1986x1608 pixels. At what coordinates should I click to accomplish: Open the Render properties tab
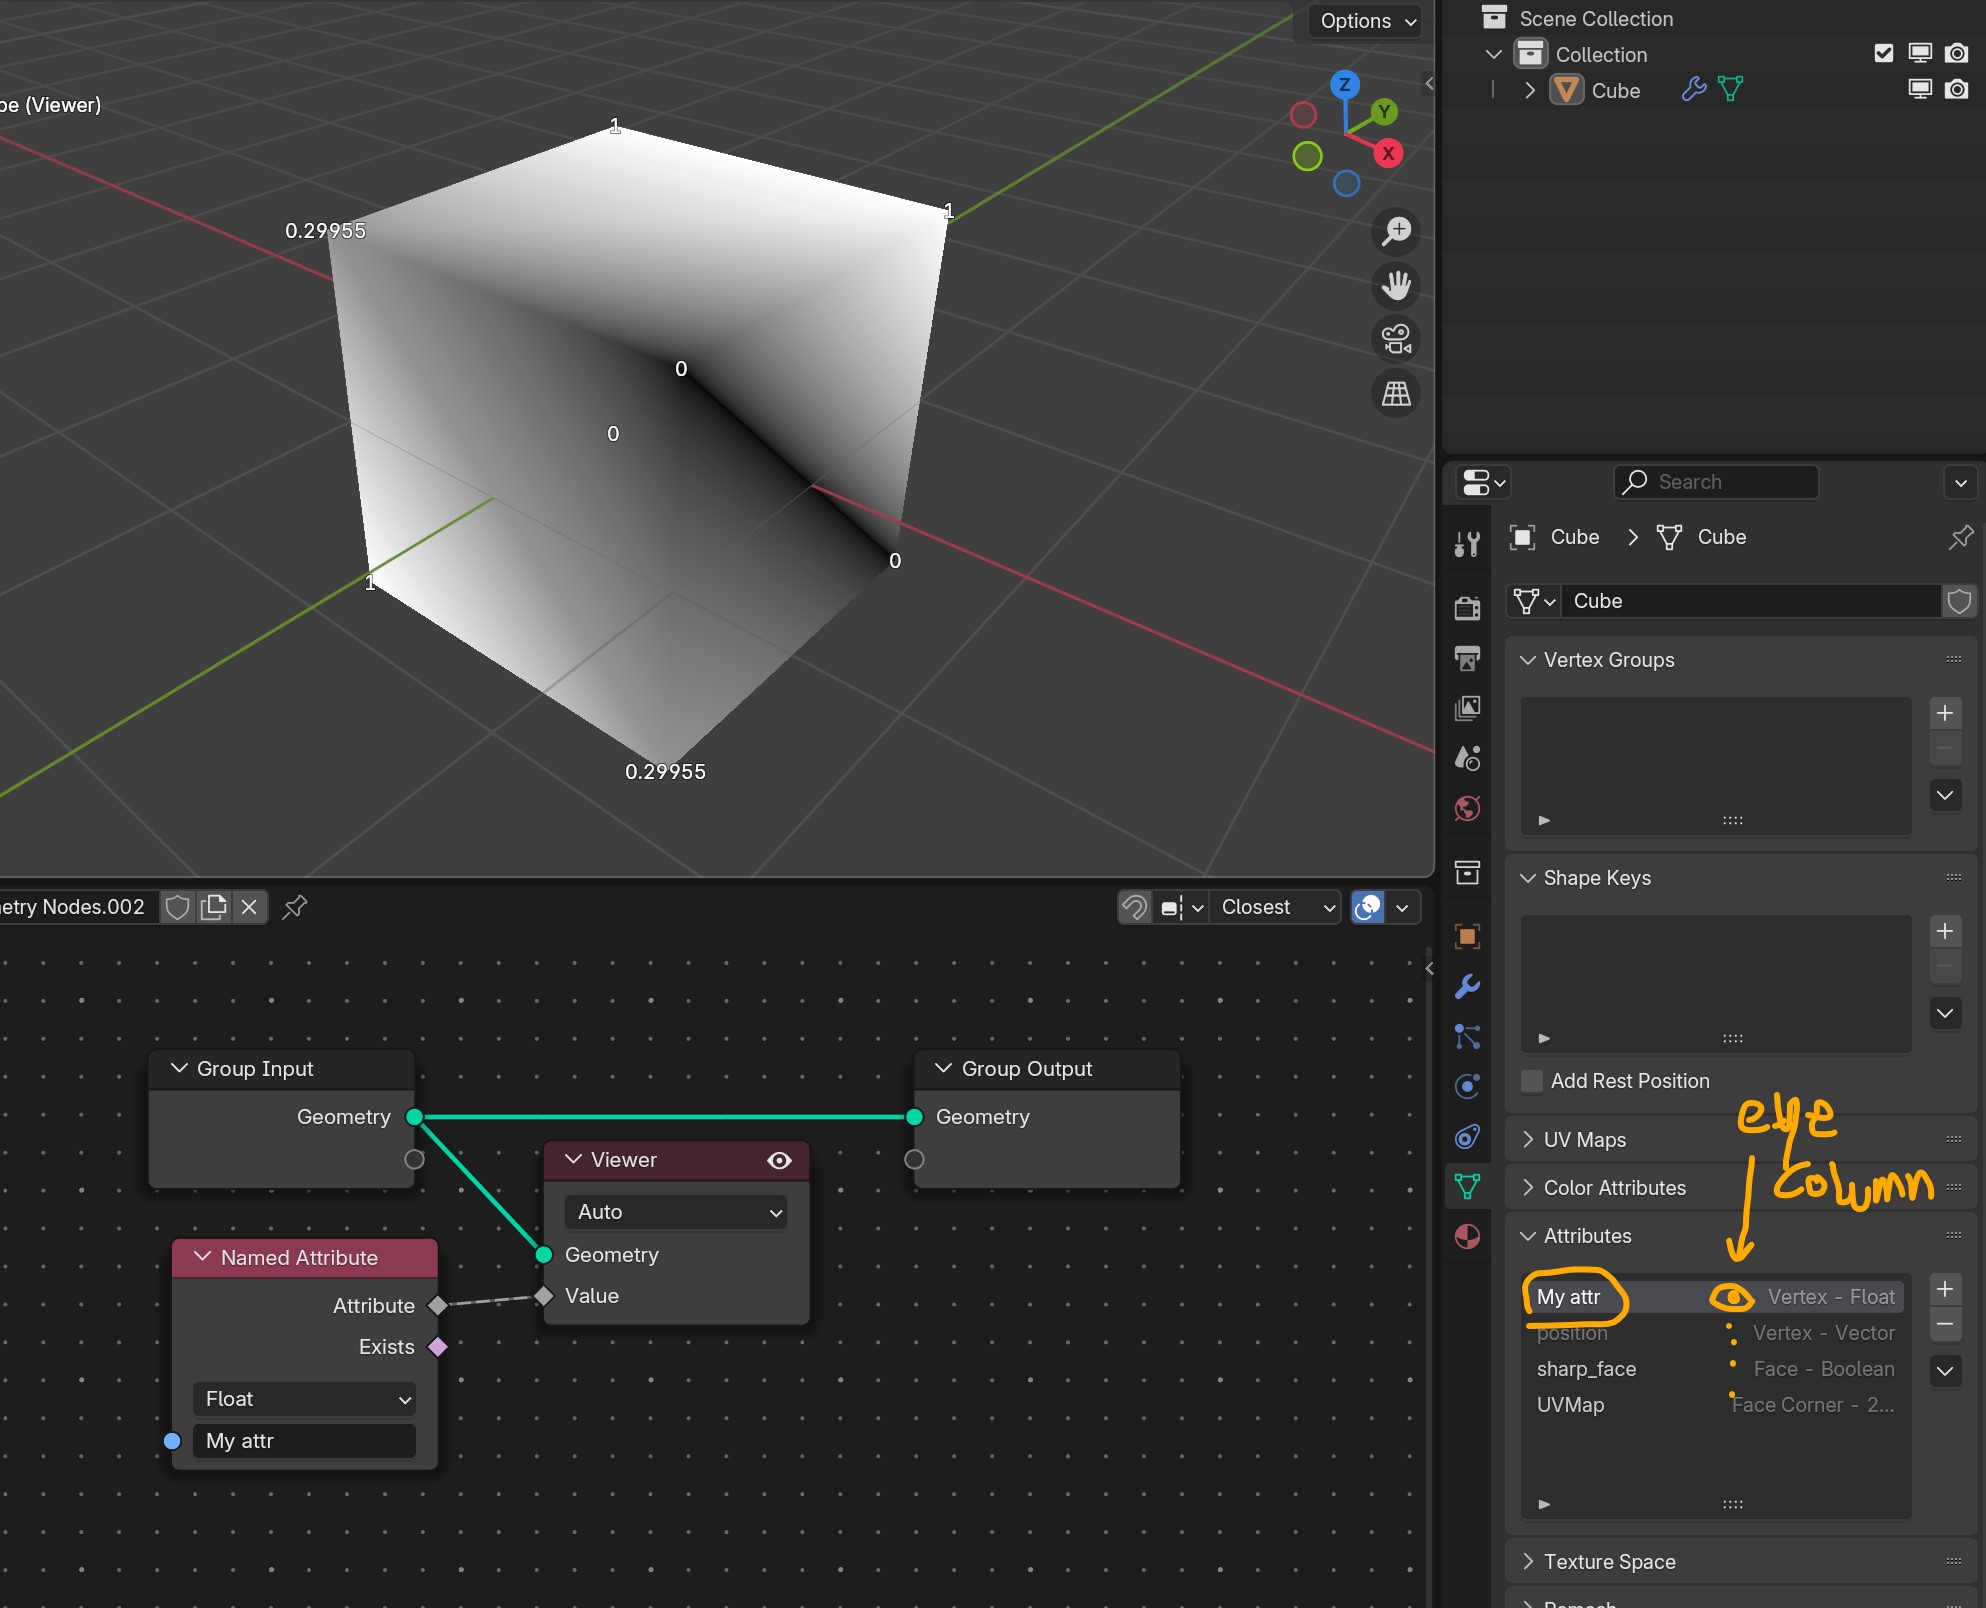click(1467, 607)
